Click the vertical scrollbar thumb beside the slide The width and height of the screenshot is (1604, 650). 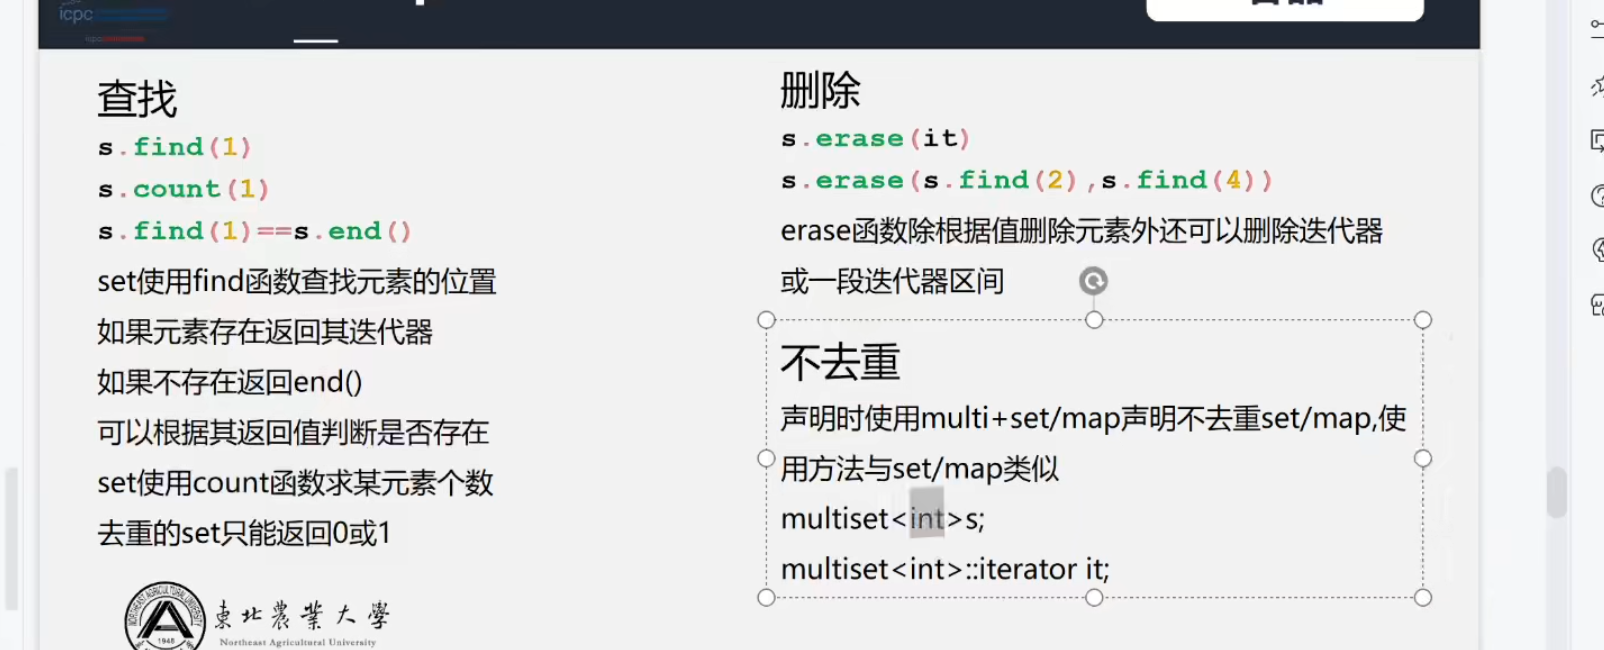pos(1556,492)
